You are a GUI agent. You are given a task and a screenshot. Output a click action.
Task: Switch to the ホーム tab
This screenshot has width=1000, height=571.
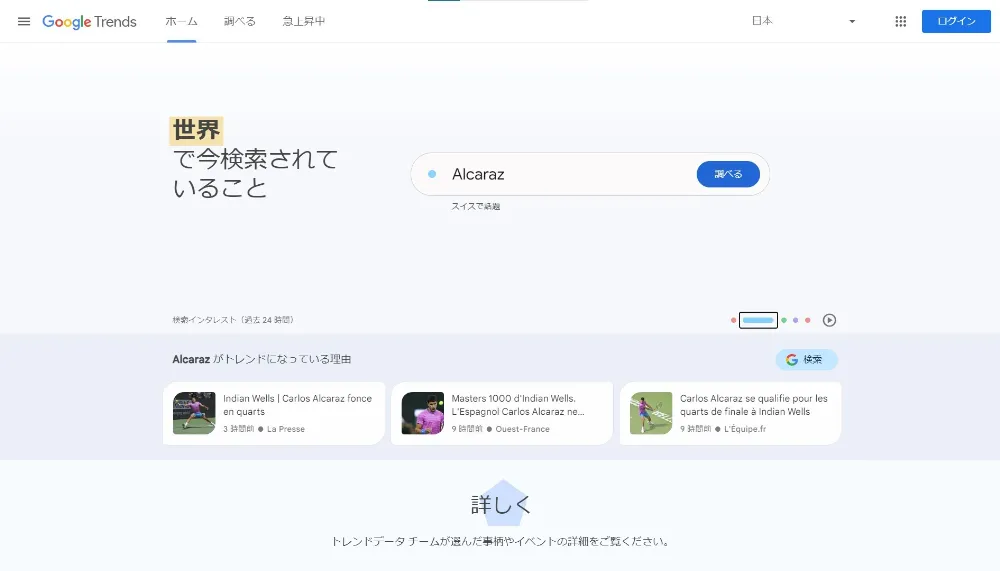click(x=182, y=22)
